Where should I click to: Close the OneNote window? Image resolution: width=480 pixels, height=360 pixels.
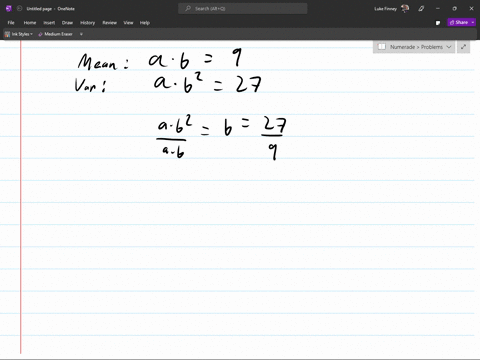tap(471, 9)
